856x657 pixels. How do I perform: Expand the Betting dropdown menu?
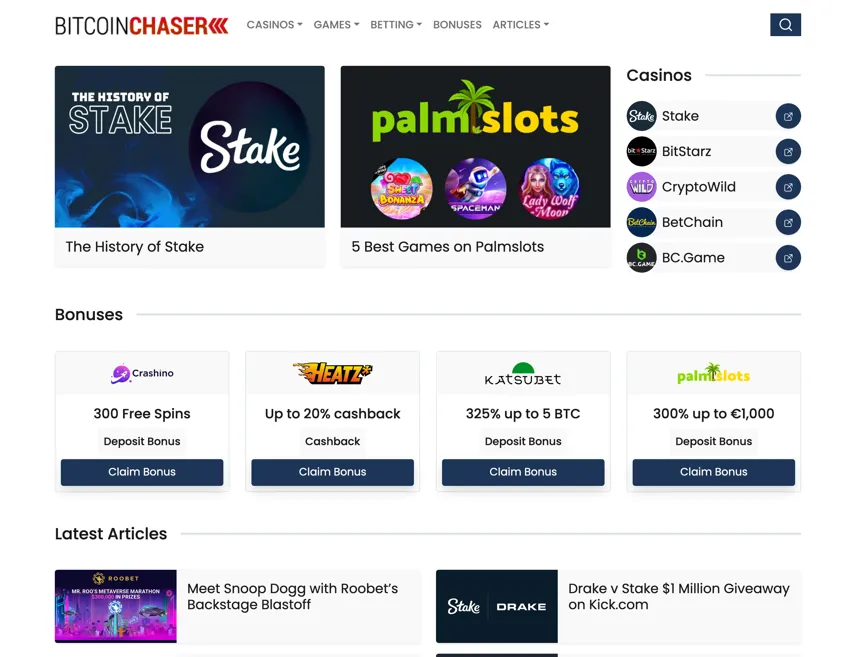point(396,25)
